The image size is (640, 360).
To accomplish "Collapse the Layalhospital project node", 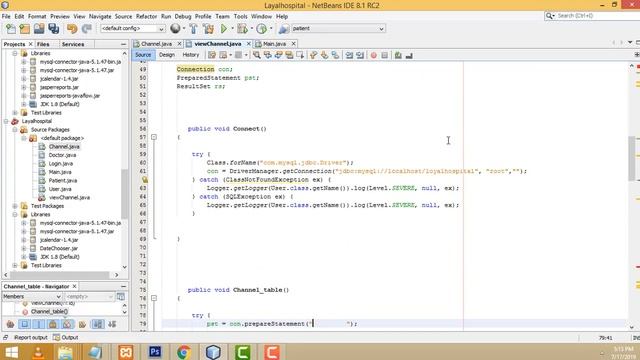I will click(6, 121).
